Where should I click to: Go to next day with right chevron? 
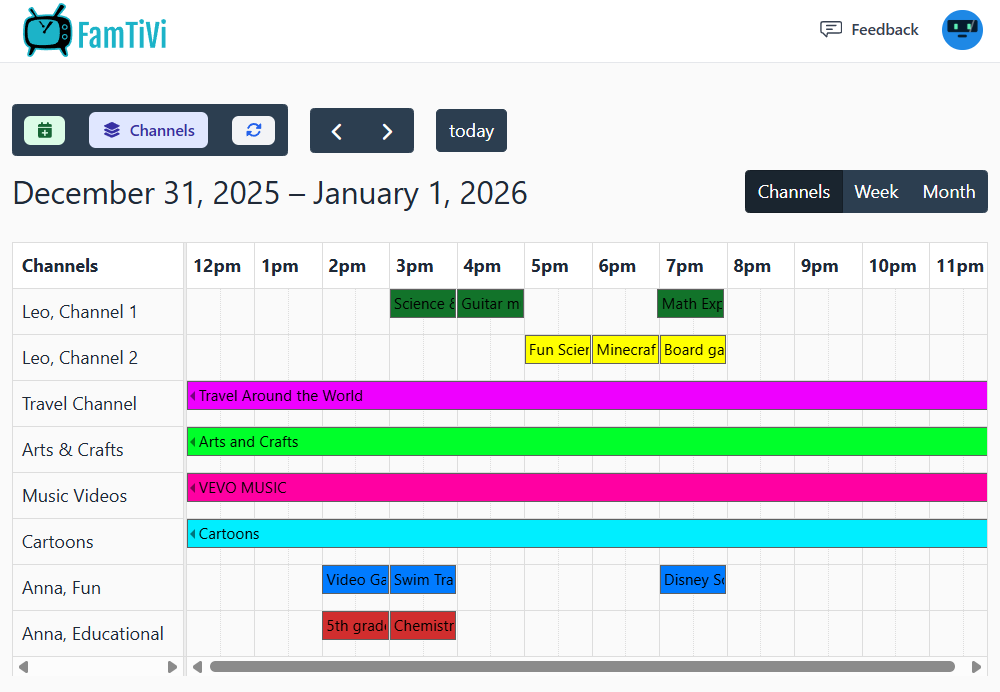387,131
